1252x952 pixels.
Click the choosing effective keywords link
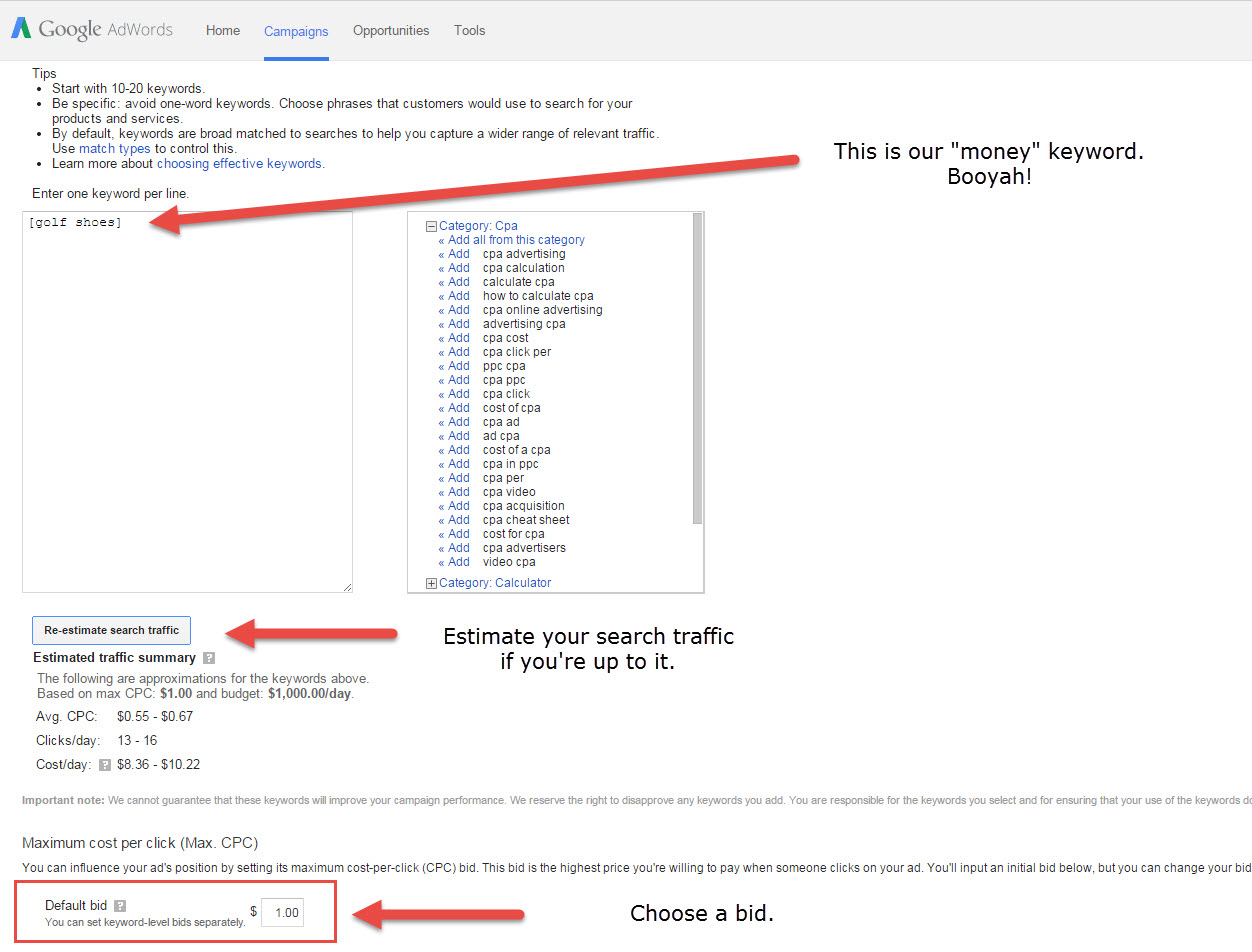click(x=239, y=163)
